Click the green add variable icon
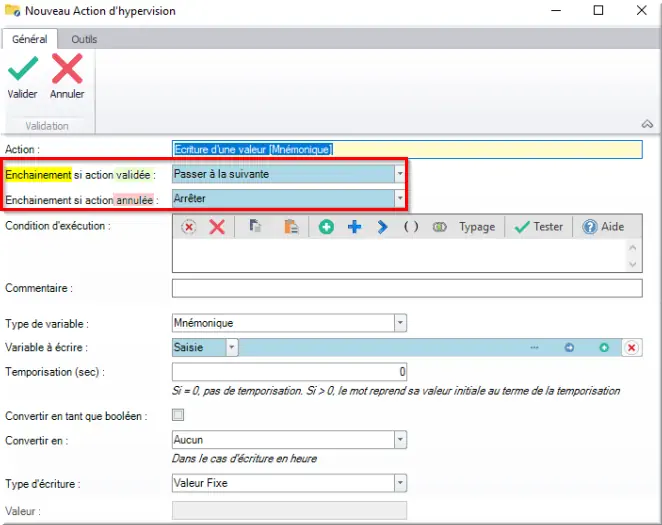 click(x=604, y=347)
